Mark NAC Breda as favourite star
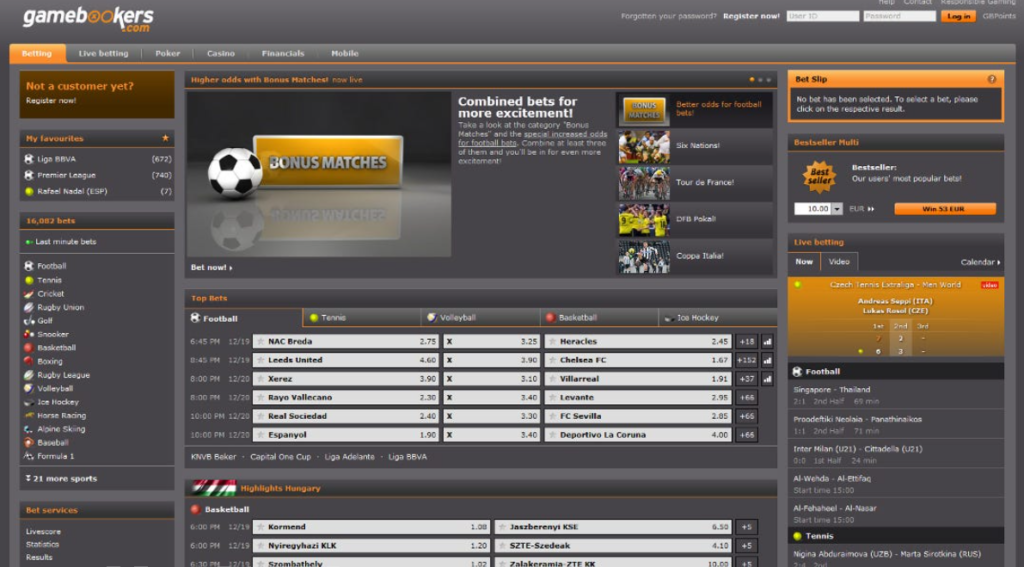The image size is (1024, 567). click(261, 342)
